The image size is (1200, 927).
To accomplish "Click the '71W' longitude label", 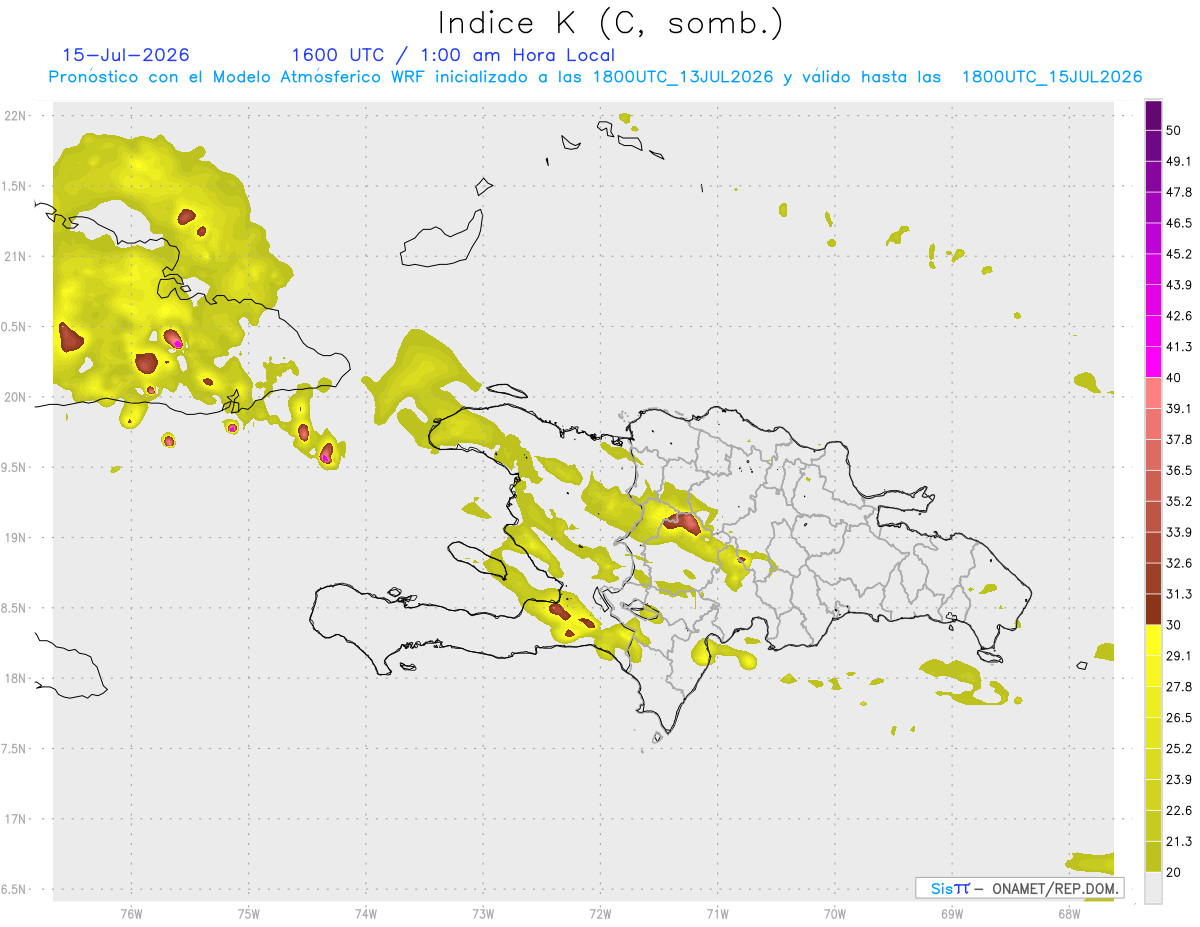I will pos(717,914).
